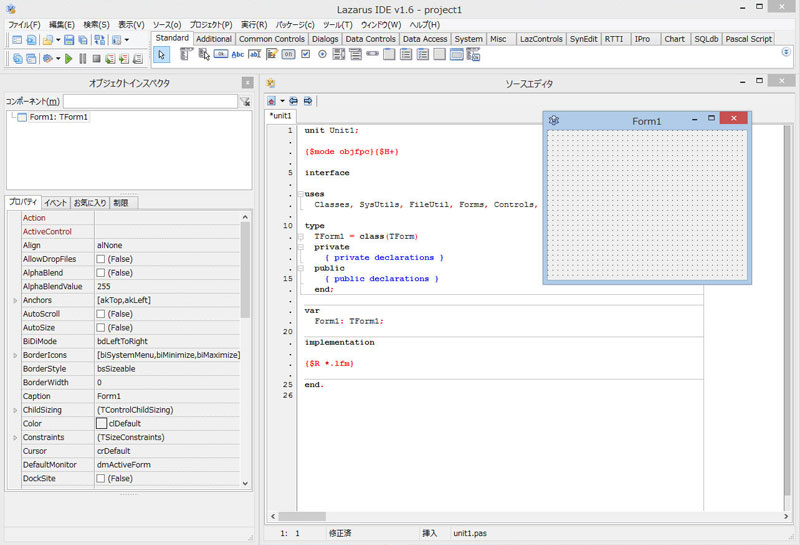Click the component filter input field
This screenshot has height=545, width=800.
150,102
